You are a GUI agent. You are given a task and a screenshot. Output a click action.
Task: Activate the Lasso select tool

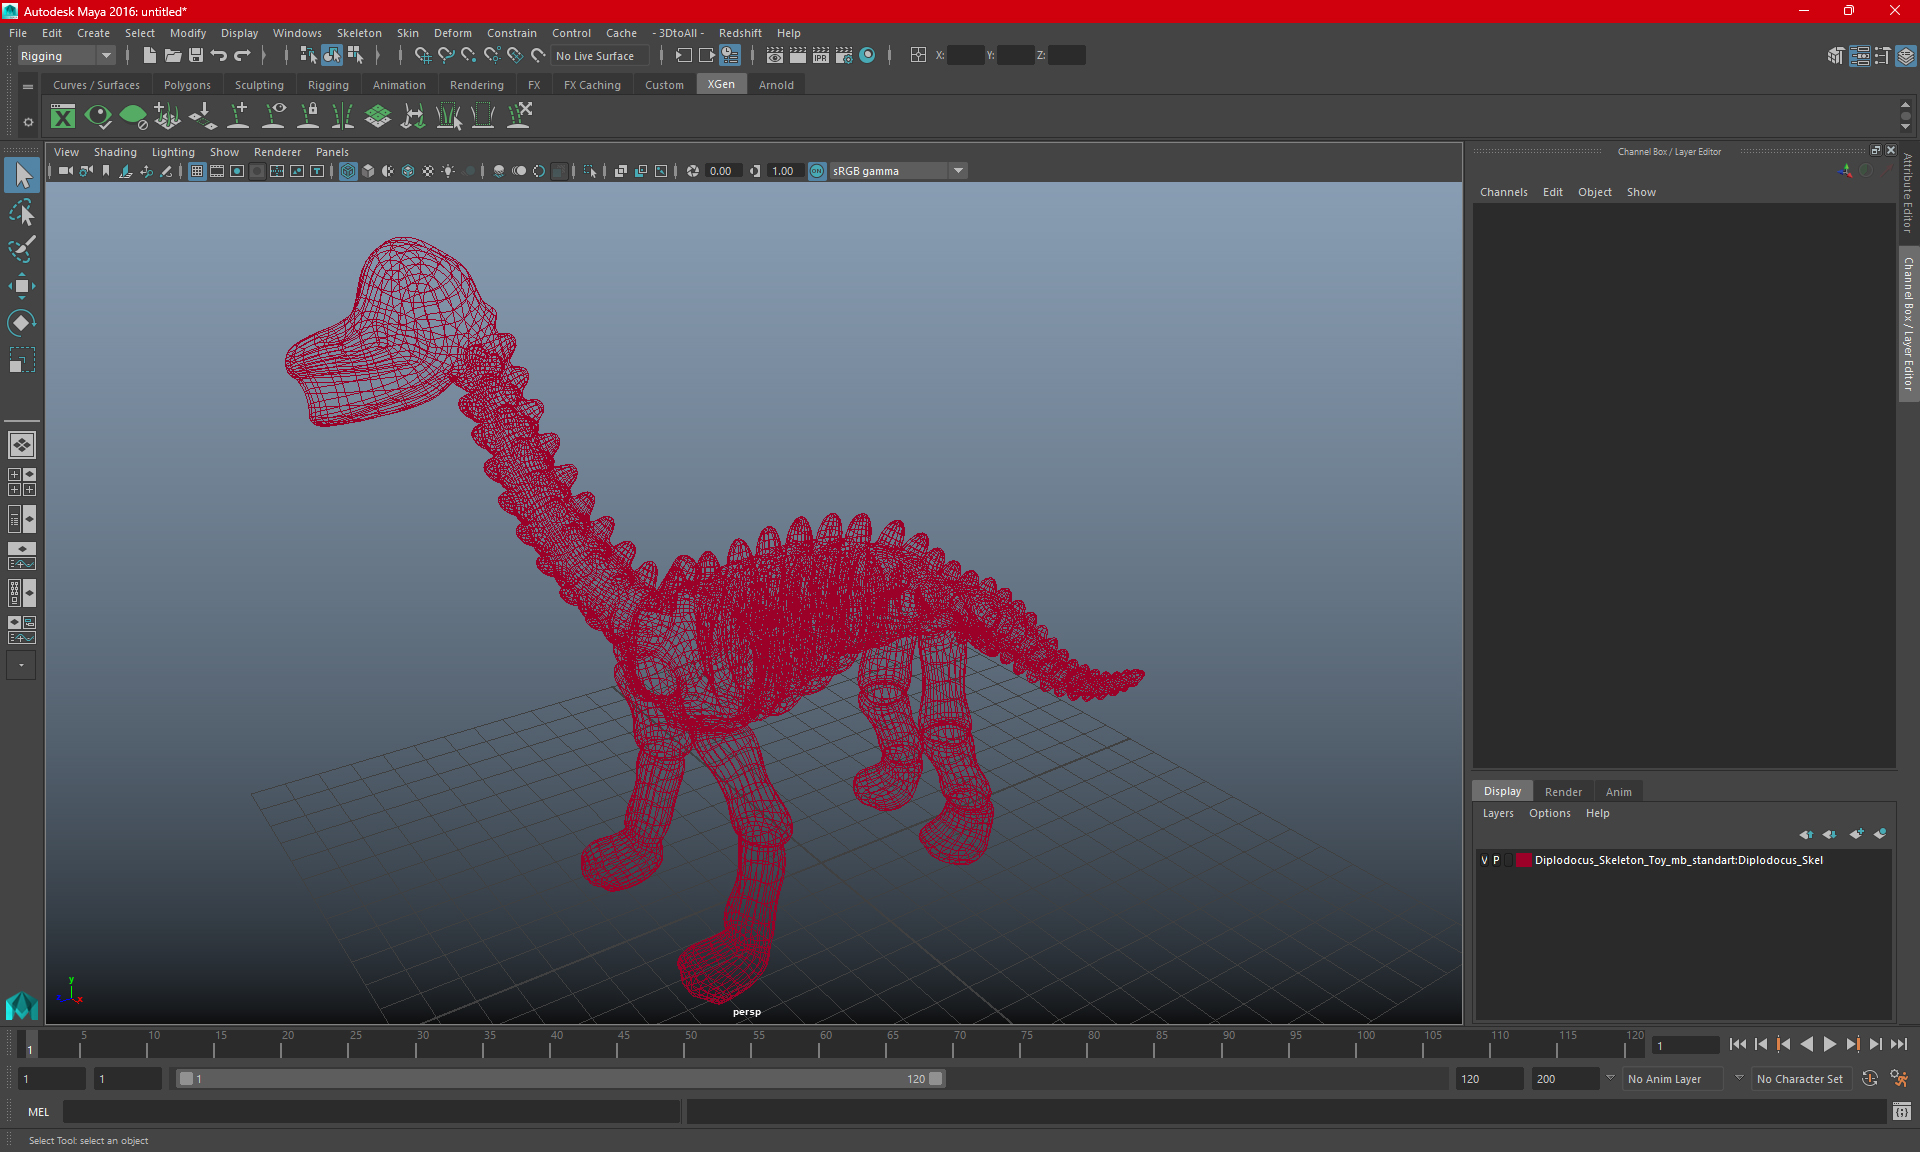(22, 212)
